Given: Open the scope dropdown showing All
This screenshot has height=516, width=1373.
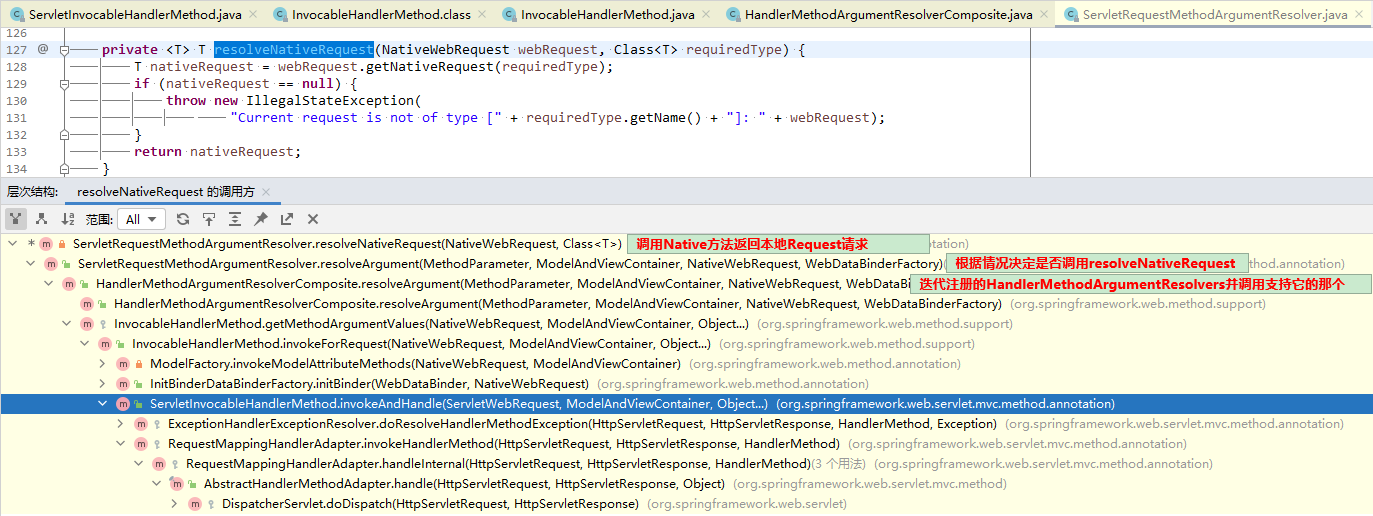Looking at the screenshot, I should click(141, 219).
